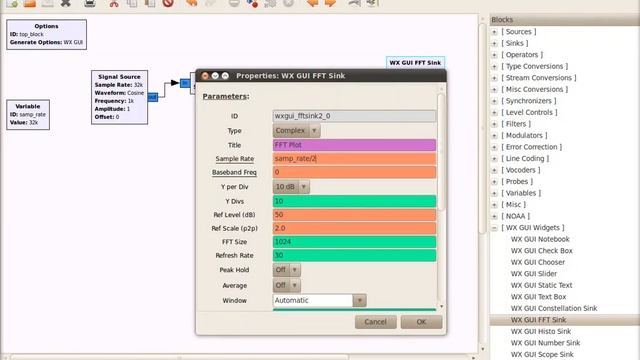Click the Copy icon in toolbar
The image size is (640, 360).
(x=132, y=3)
